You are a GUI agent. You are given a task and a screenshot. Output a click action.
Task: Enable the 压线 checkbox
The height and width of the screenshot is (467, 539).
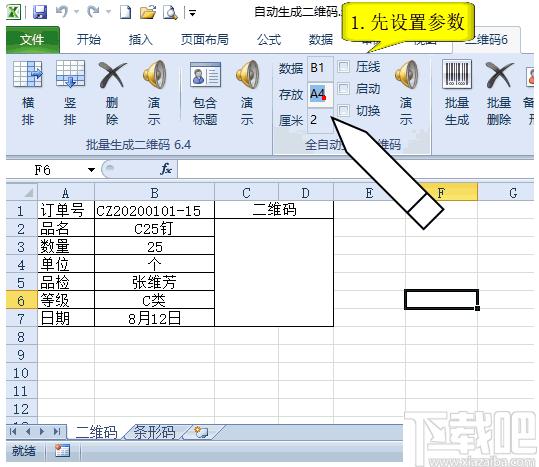[x=344, y=66]
